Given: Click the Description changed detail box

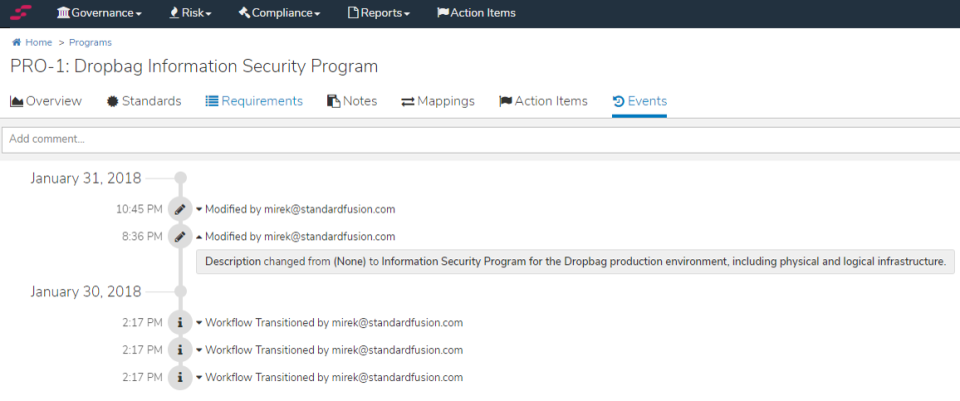Looking at the screenshot, I should [x=576, y=261].
